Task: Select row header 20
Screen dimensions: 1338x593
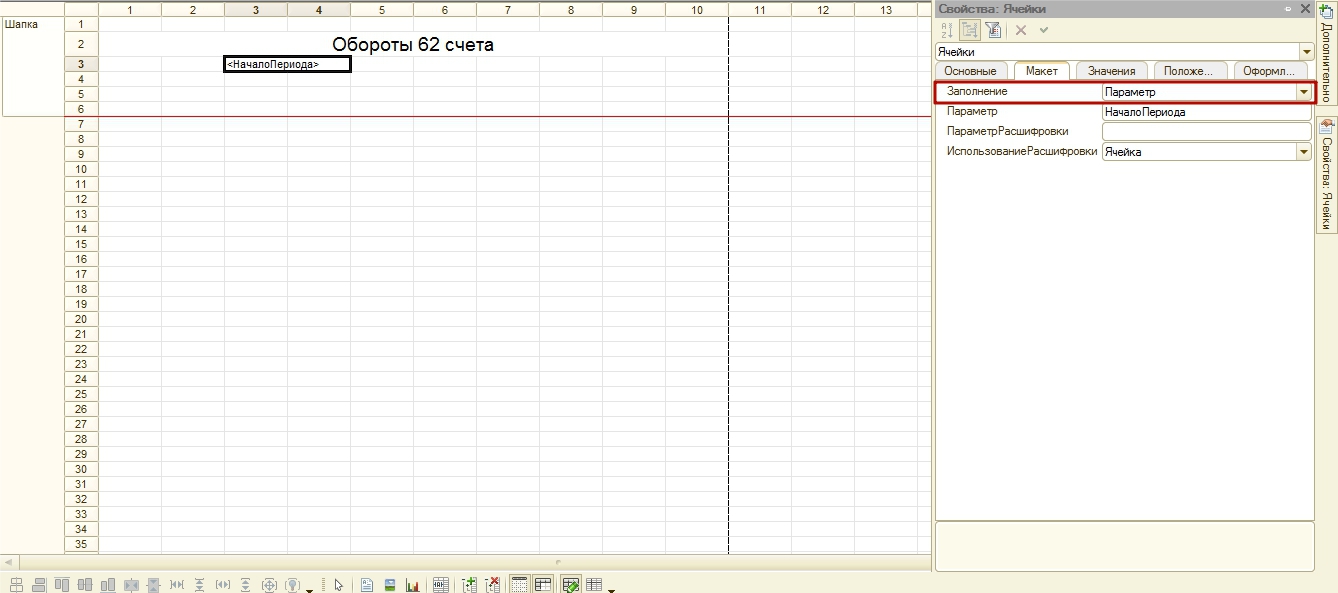Action: pyautogui.click(x=81, y=319)
